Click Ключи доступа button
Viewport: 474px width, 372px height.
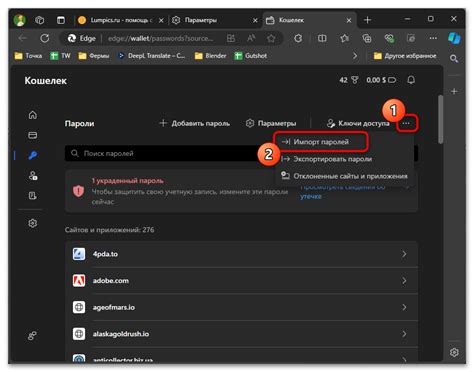(358, 123)
